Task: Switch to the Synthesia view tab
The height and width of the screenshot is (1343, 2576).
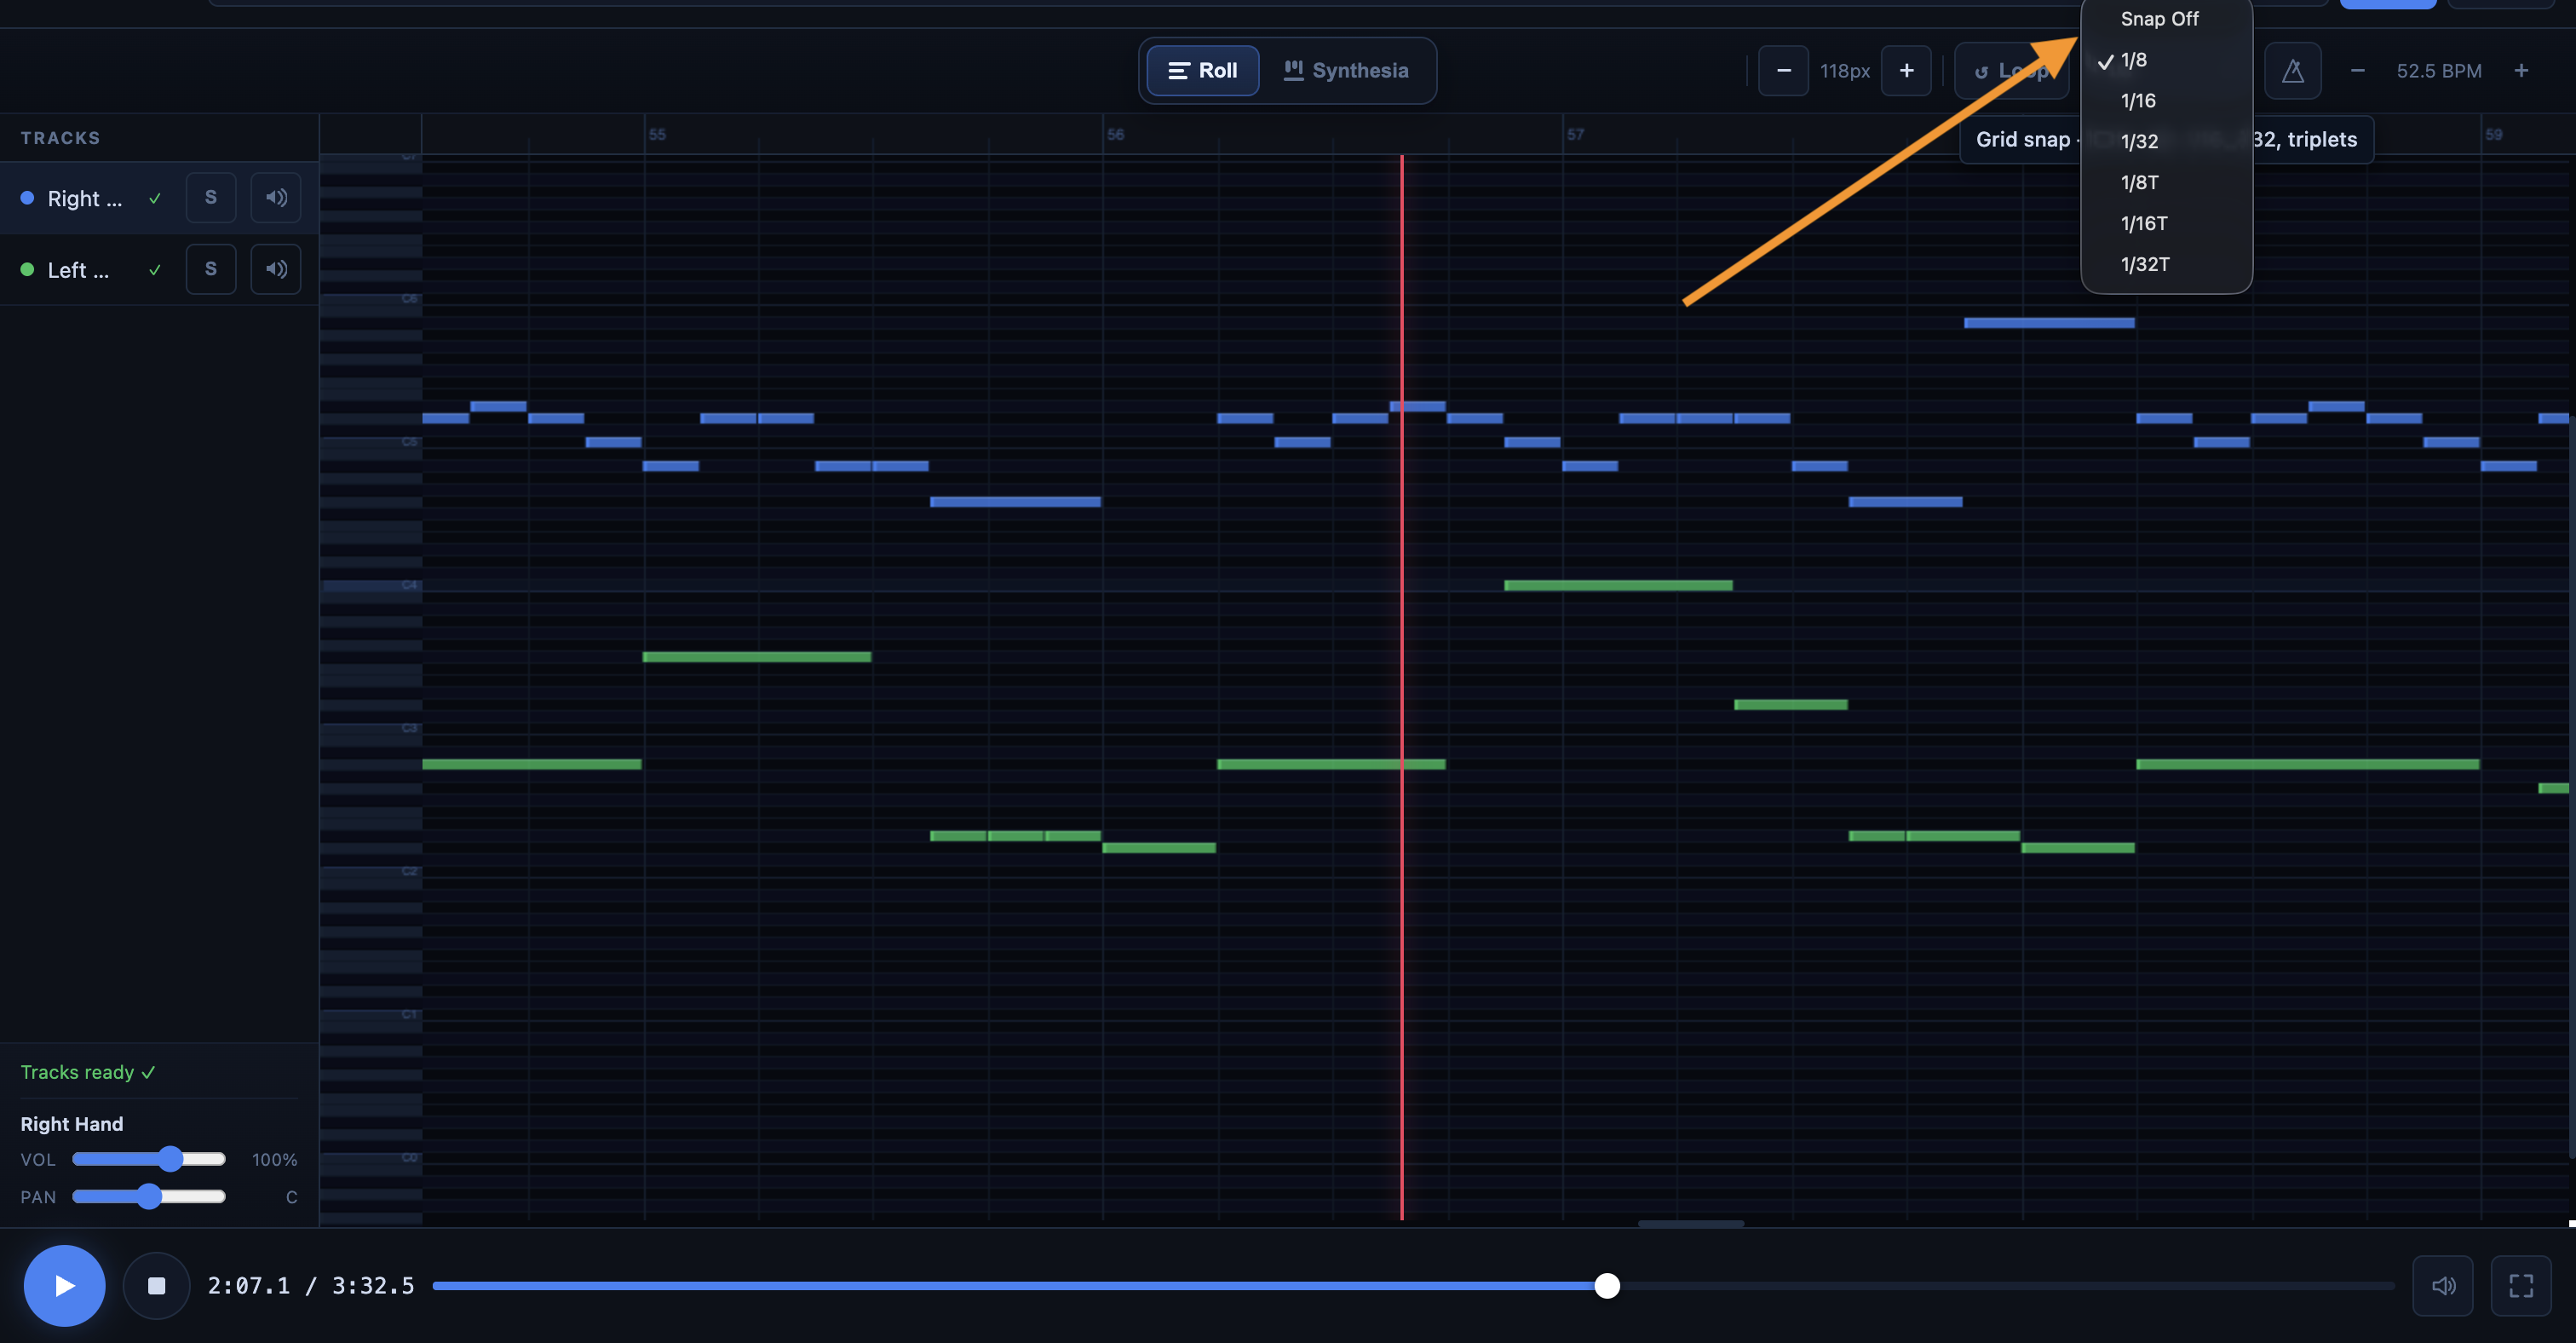Action: (1346, 71)
